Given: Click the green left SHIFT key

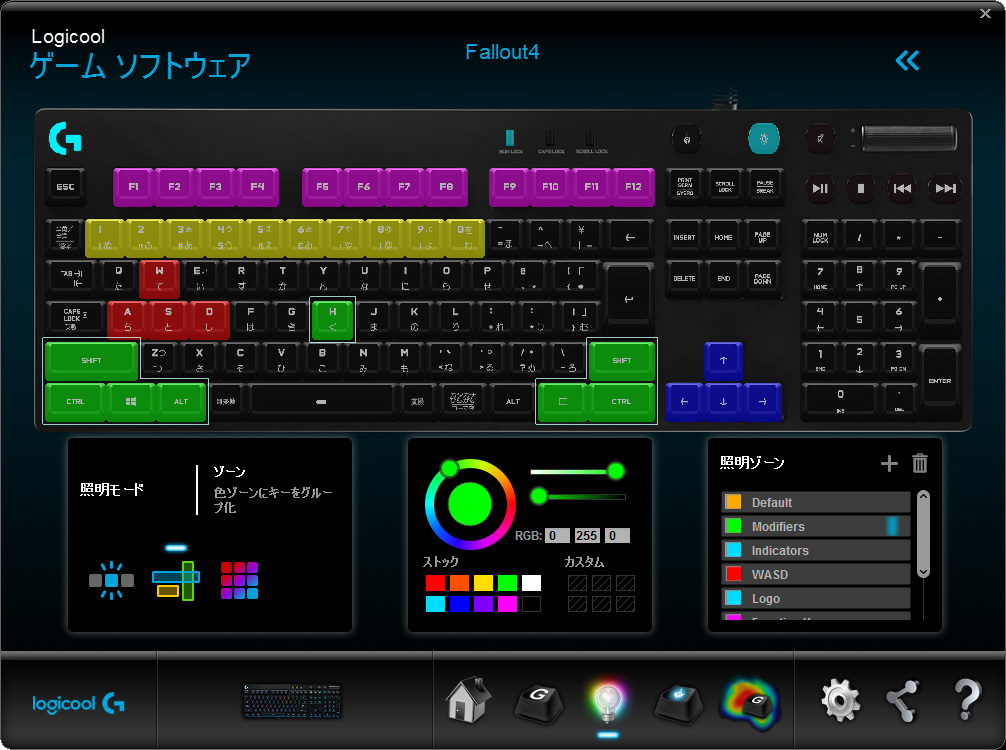Looking at the screenshot, I should click(x=91, y=360).
